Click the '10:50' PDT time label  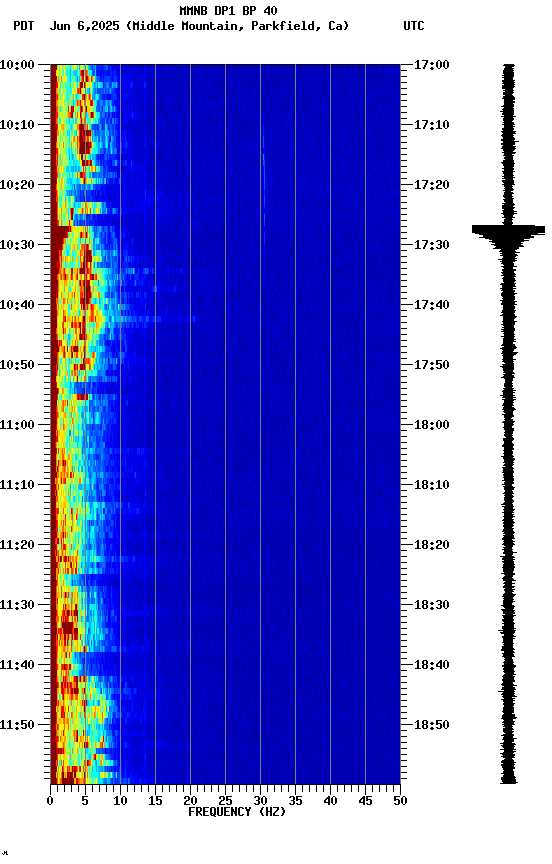(17, 365)
